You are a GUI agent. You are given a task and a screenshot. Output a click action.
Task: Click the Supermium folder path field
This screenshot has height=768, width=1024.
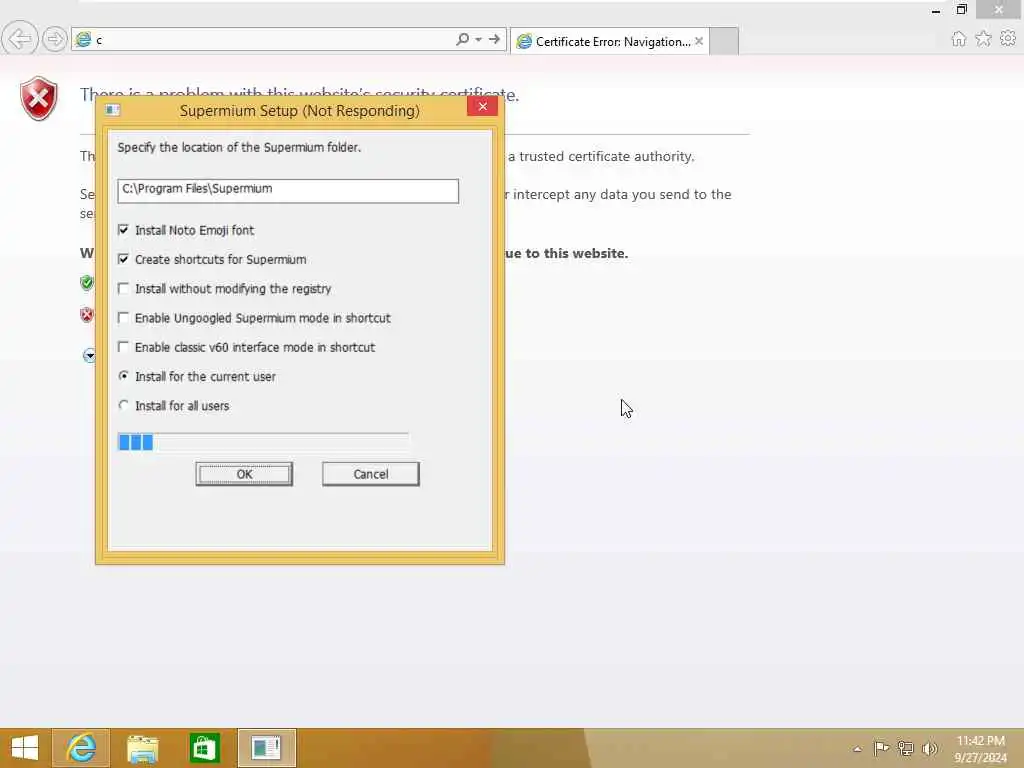coord(288,190)
